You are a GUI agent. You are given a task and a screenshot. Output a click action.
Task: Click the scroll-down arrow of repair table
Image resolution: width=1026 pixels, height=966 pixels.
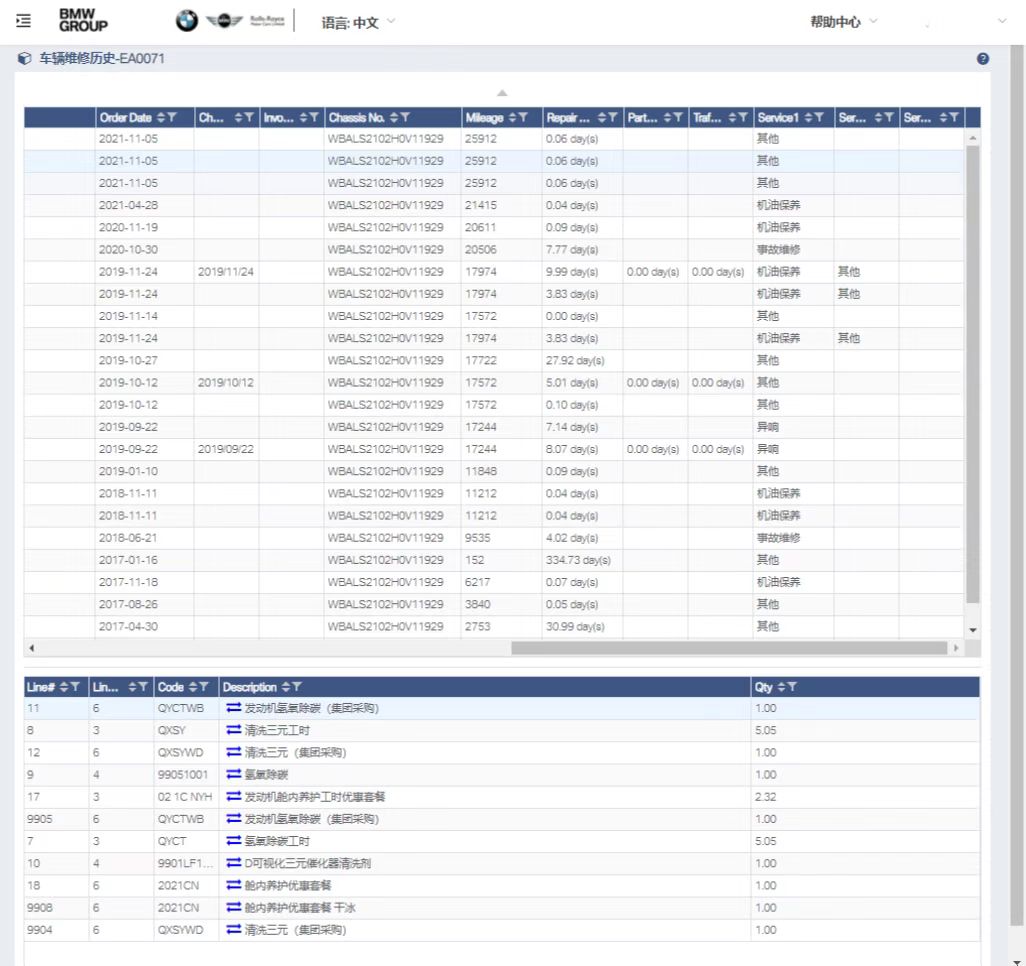[973, 630]
